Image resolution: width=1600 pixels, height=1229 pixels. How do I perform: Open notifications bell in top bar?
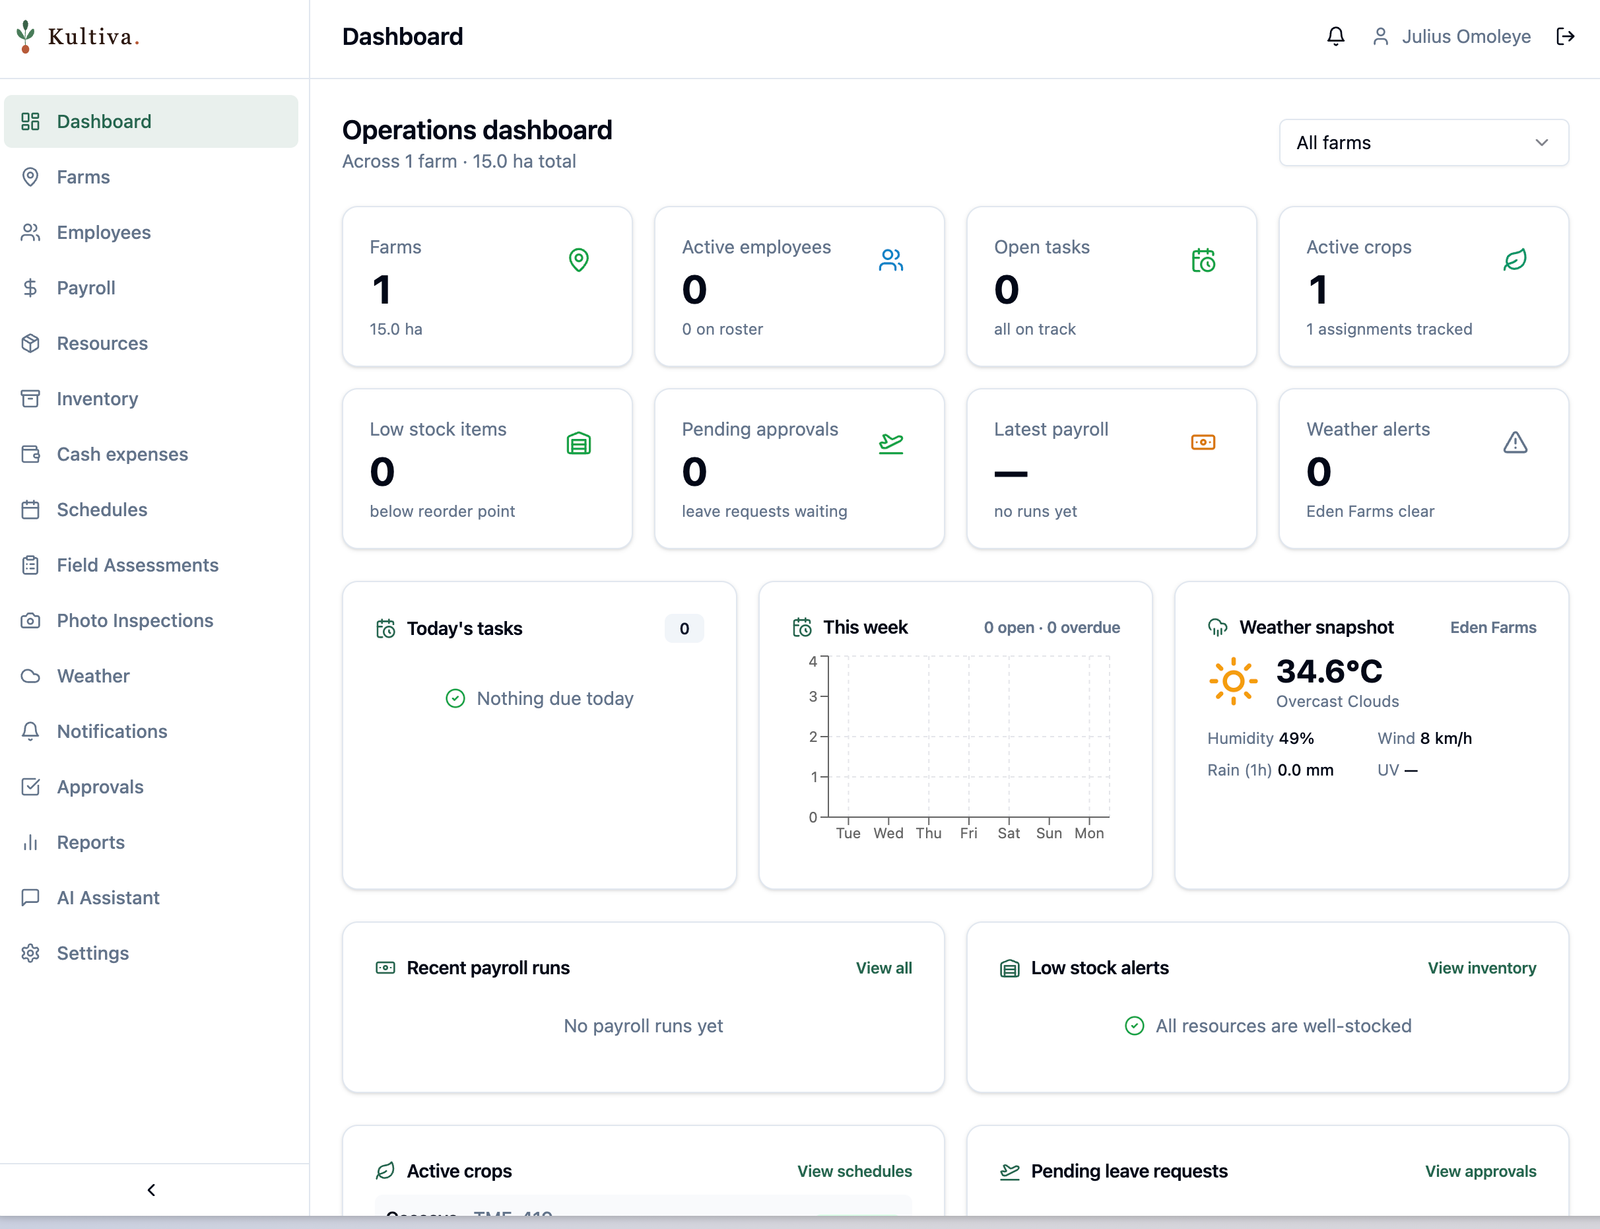(1336, 37)
